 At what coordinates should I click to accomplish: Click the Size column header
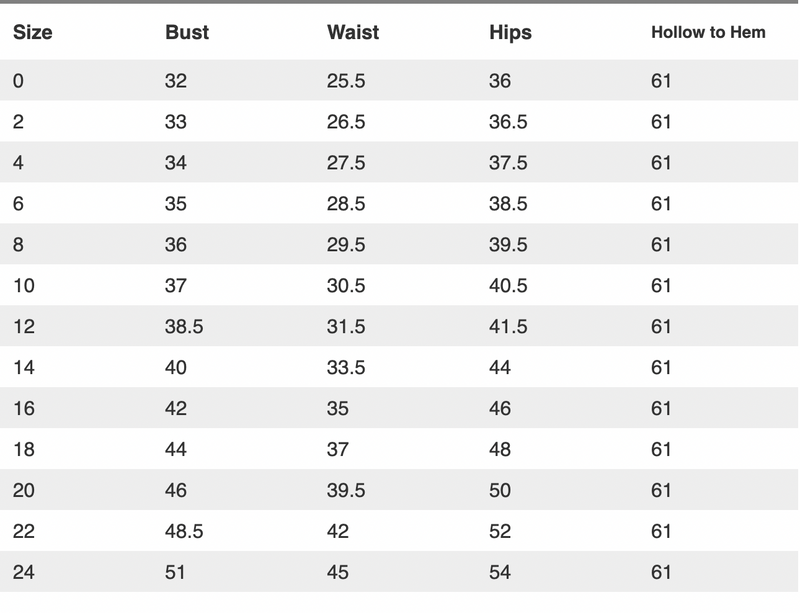click(x=33, y=32)
